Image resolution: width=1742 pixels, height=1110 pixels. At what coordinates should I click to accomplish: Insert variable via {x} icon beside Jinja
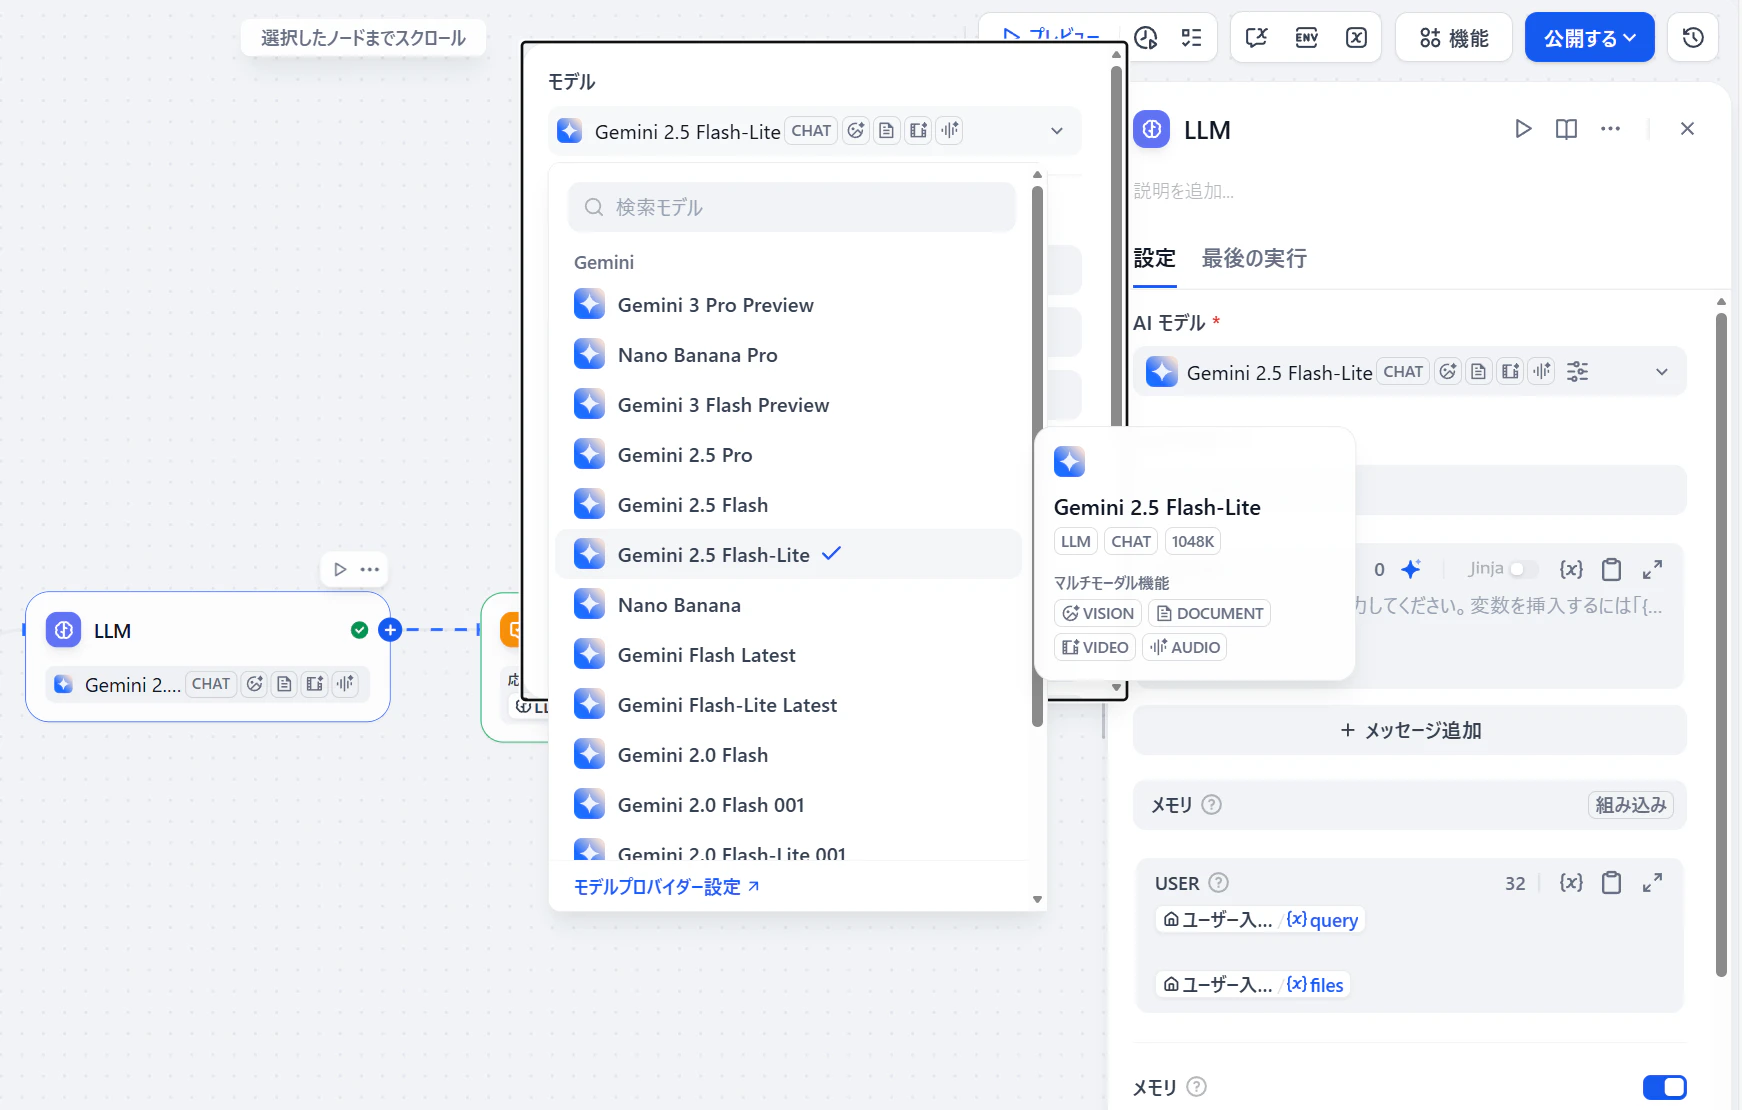[x=1571, y=569]
